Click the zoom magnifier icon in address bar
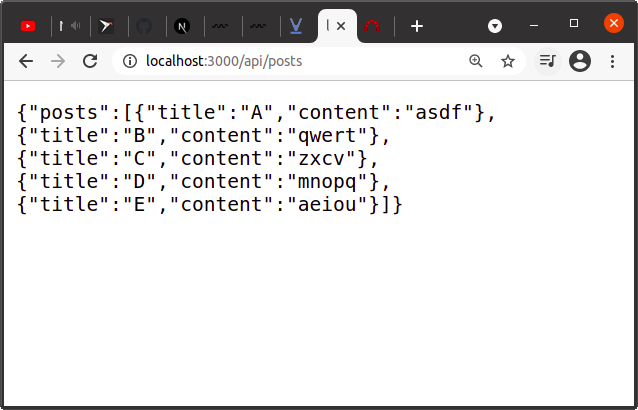 click(x=476, y=62)
